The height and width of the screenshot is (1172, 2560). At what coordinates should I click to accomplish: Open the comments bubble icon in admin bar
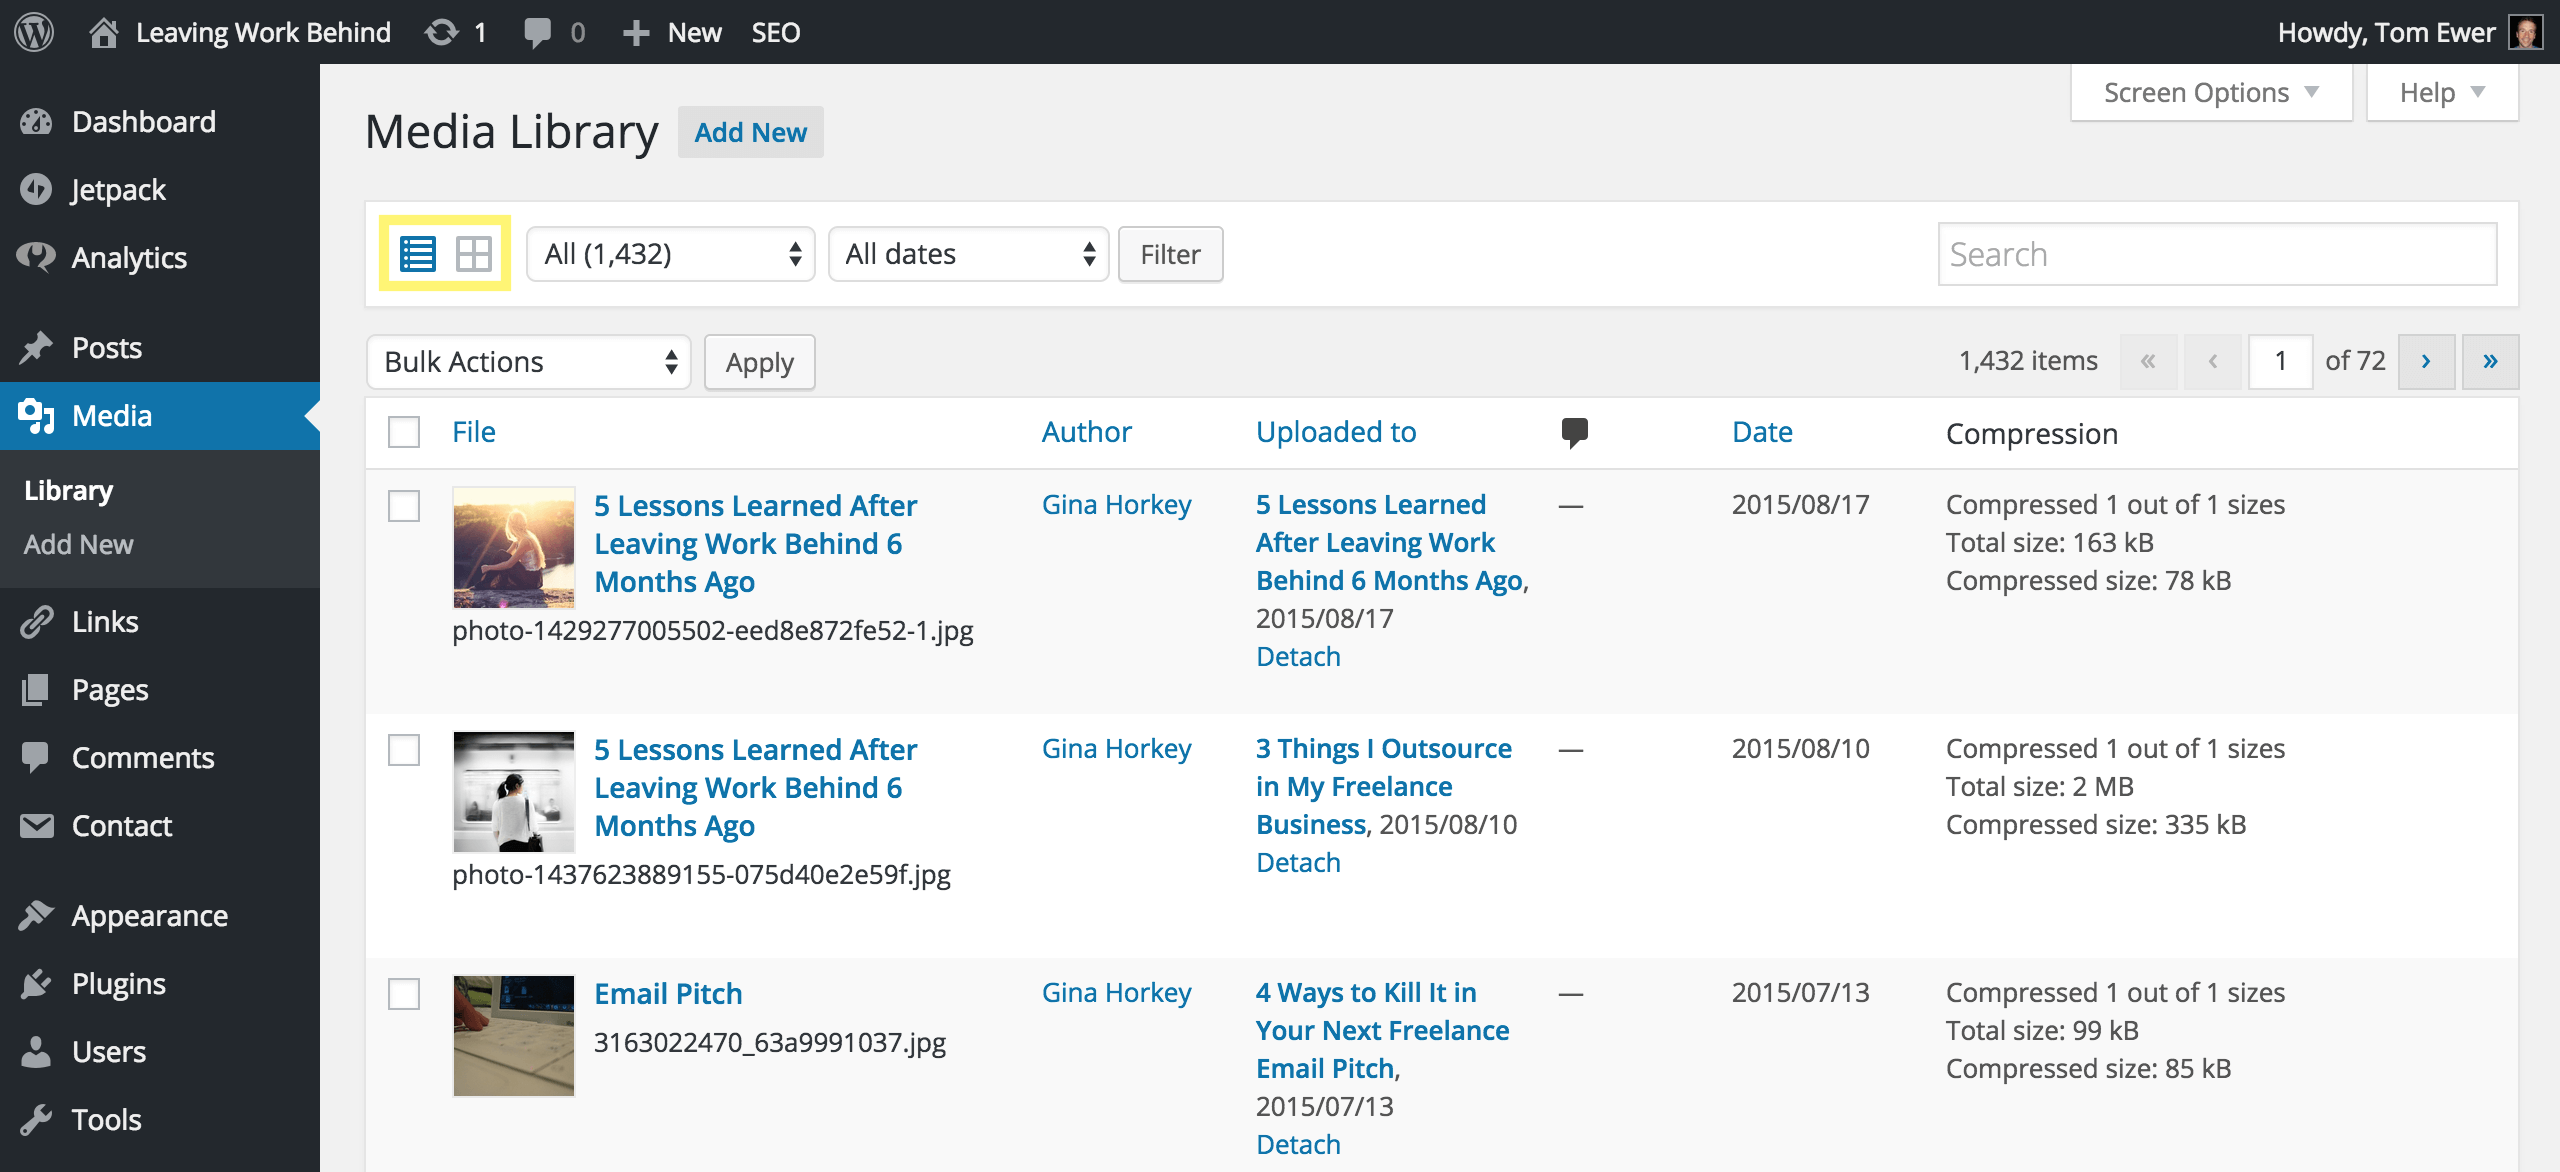[x=538, y=31]
